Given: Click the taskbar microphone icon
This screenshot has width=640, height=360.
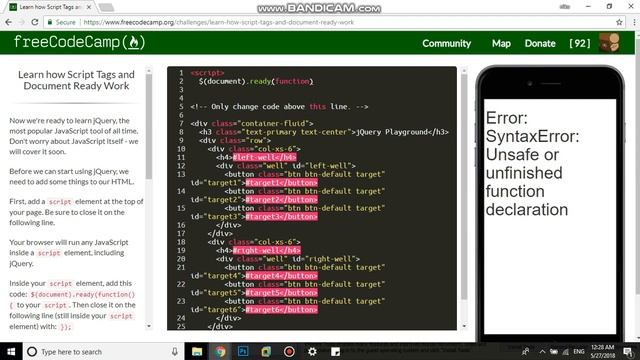Looking at the screenshot, I should pyautogui.click(x=174, y=351).
